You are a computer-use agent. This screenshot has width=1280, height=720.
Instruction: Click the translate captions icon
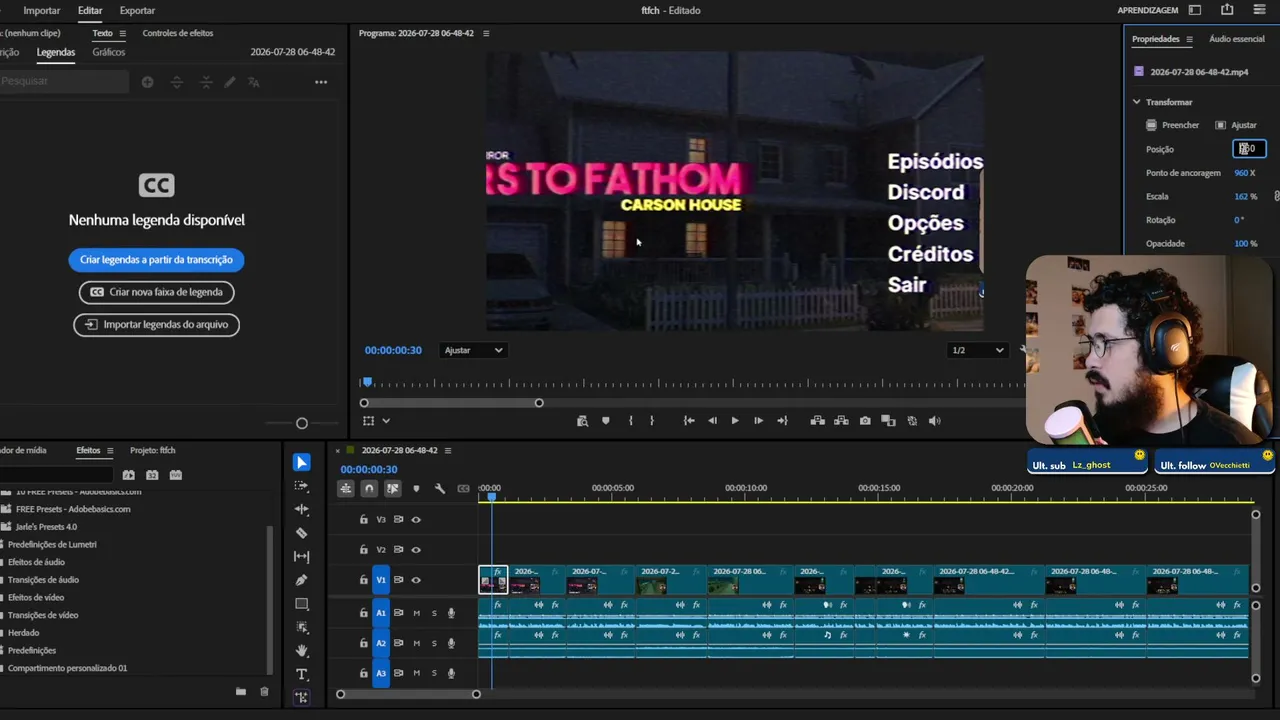[x=254, y=82]
